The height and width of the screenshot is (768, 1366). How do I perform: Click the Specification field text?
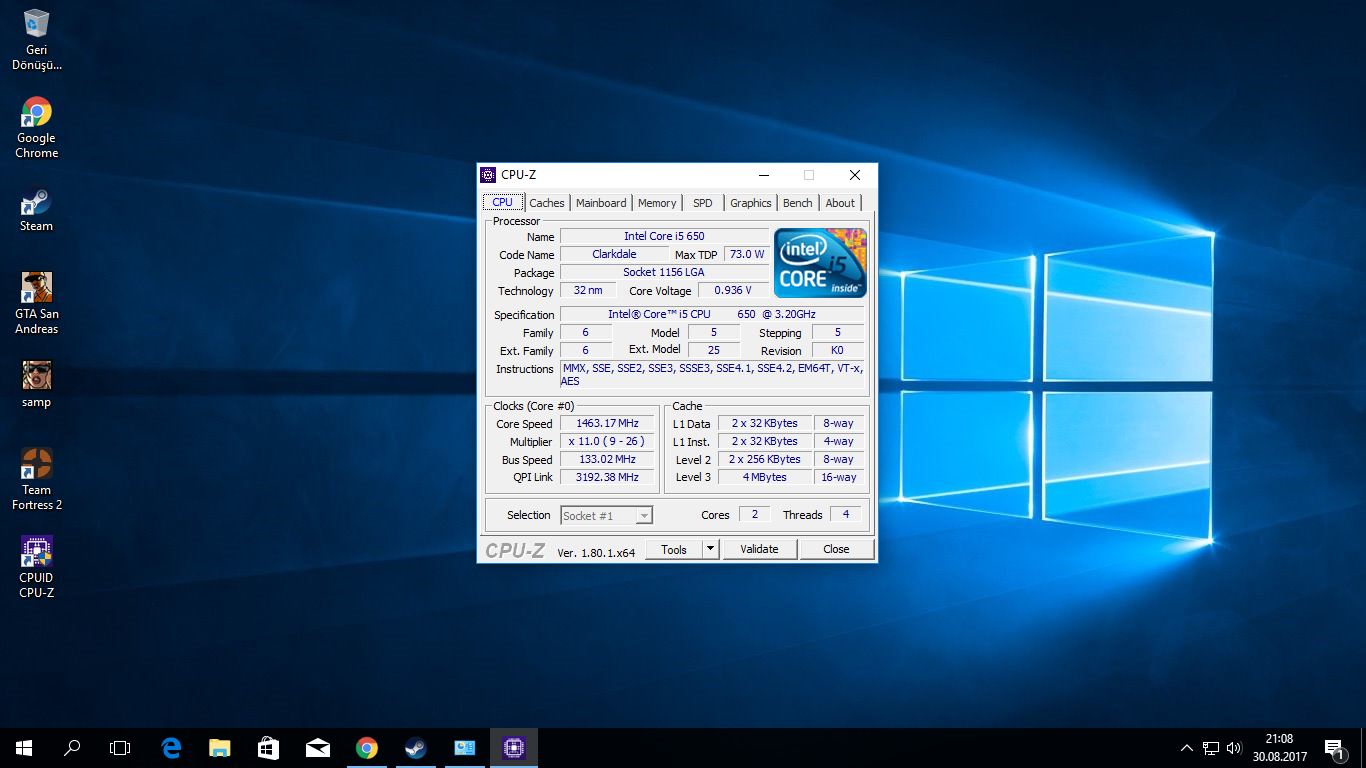712,314
